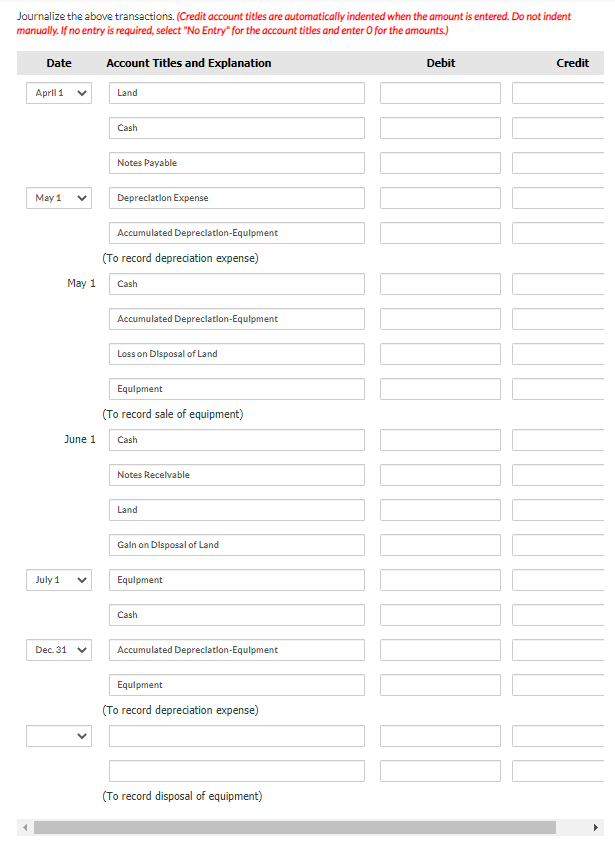
Task: Open the Dec. 31 date dropdown
Action: tap(58, 649)
